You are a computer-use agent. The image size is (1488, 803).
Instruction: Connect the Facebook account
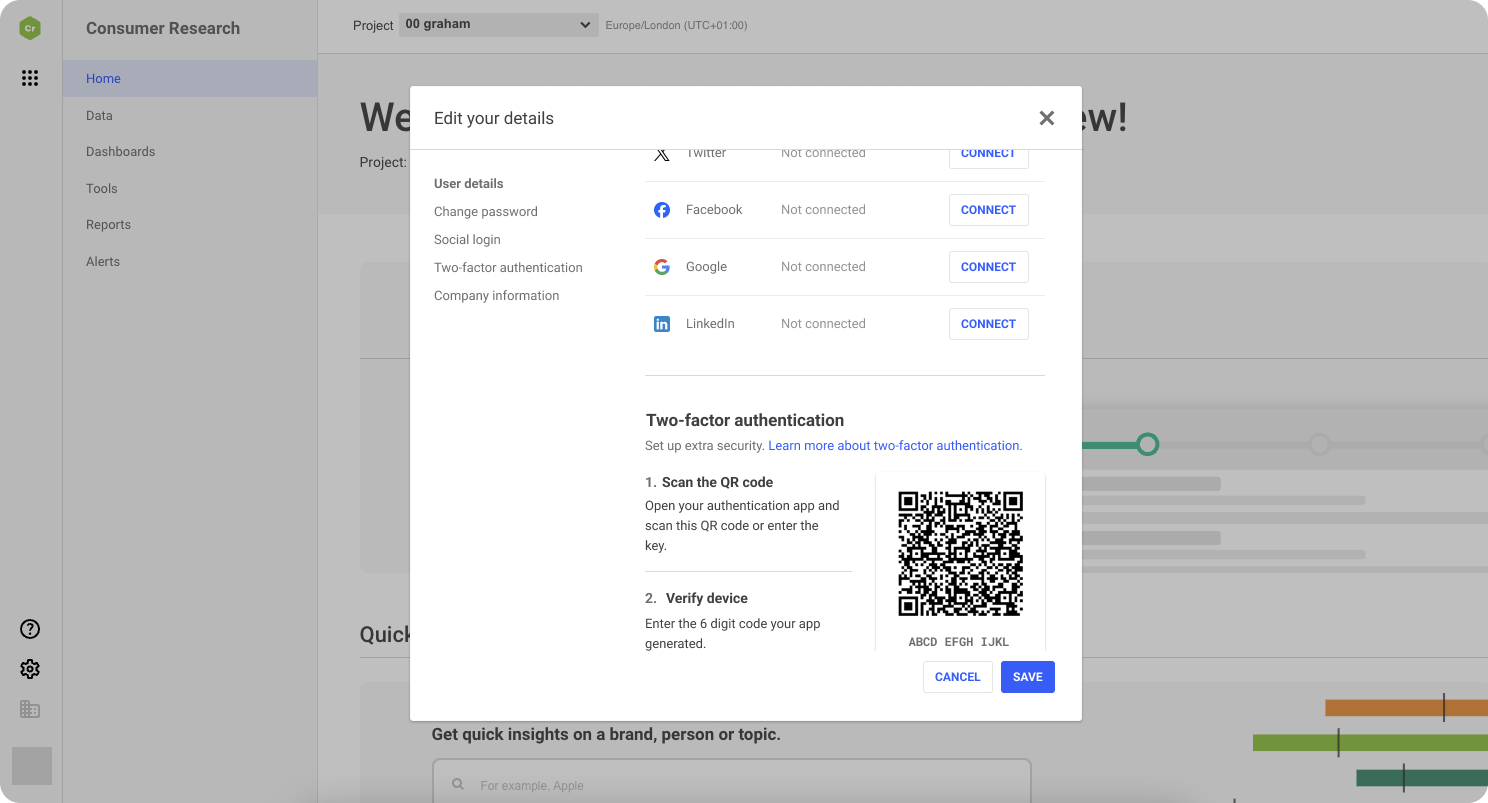pyautogui.click(x=988, y=210)
